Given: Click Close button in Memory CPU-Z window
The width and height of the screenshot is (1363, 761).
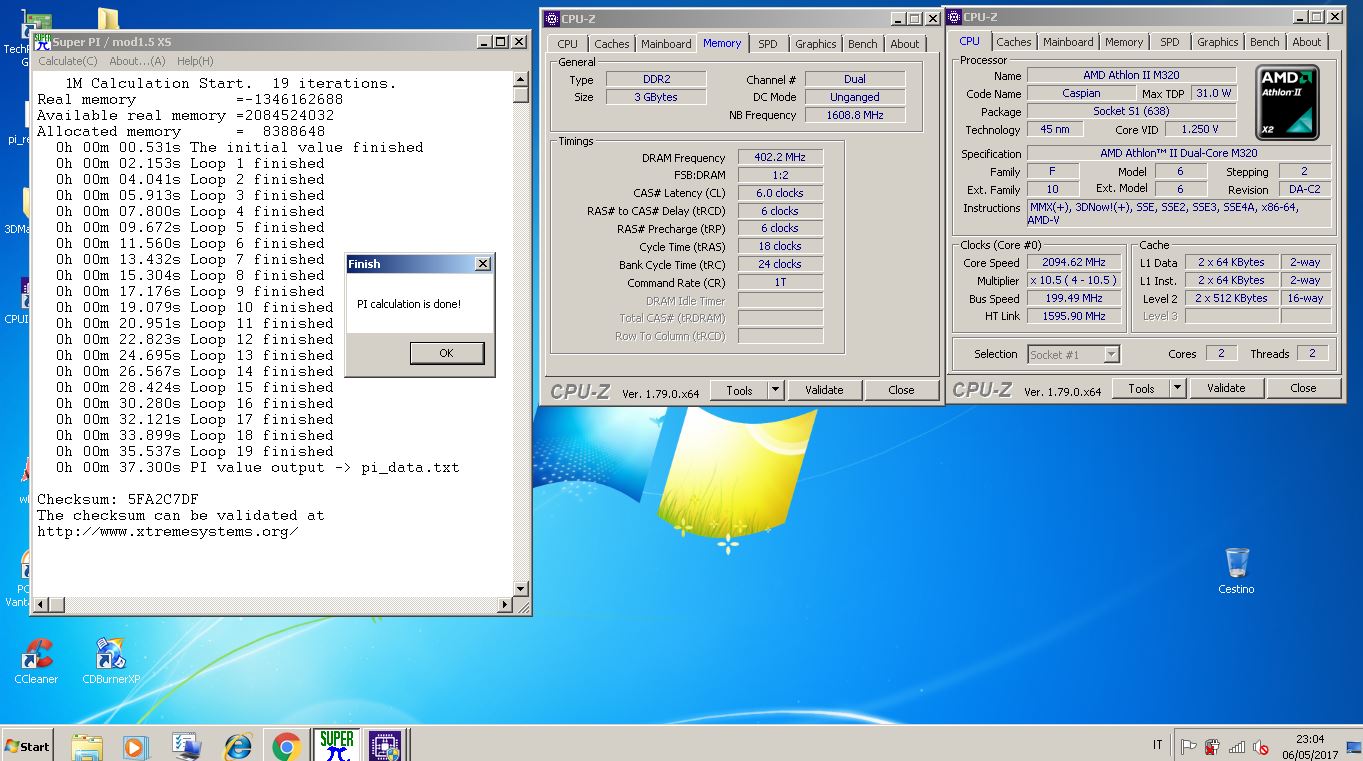Looking at the screenshot, I should (901, 390).
